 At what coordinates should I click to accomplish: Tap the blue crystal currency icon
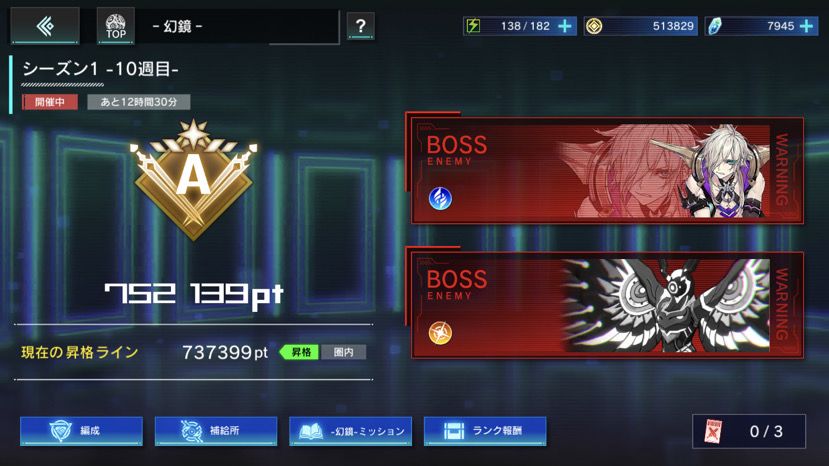click(715, 26)
